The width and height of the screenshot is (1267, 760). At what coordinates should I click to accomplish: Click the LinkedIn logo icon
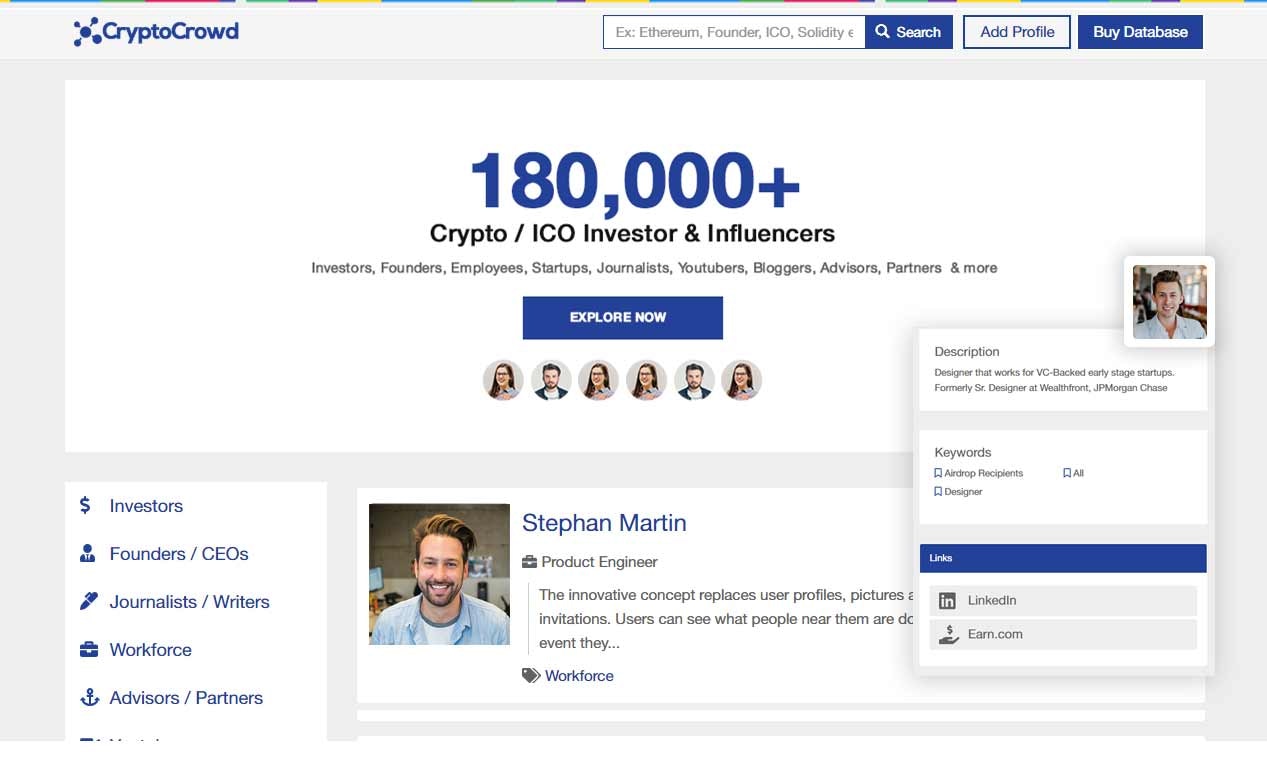[x=947, y=601]
